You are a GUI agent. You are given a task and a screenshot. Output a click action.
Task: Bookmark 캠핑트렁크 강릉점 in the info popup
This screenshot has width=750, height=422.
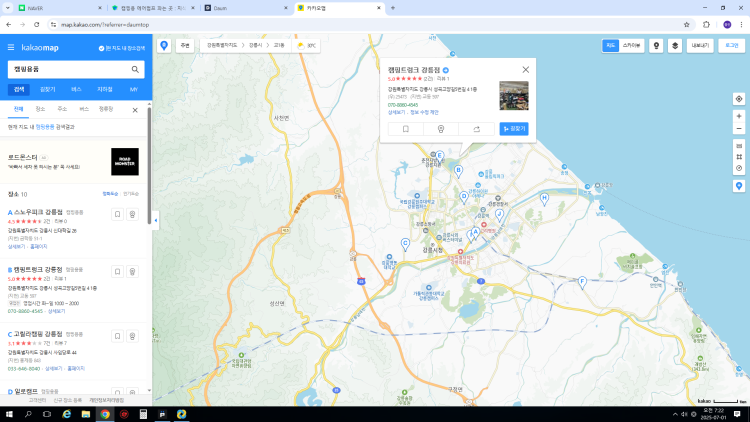406,129
